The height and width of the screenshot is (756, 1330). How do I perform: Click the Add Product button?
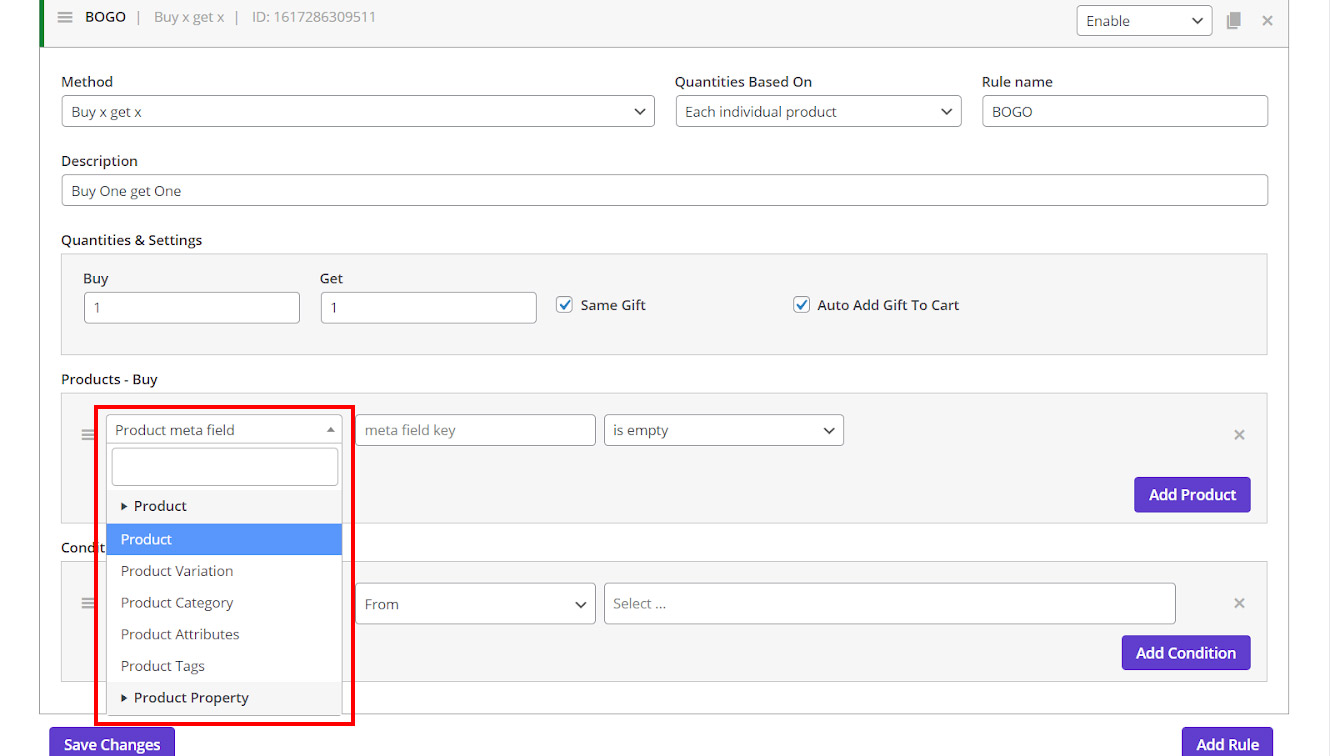(x=1191, y=495)
